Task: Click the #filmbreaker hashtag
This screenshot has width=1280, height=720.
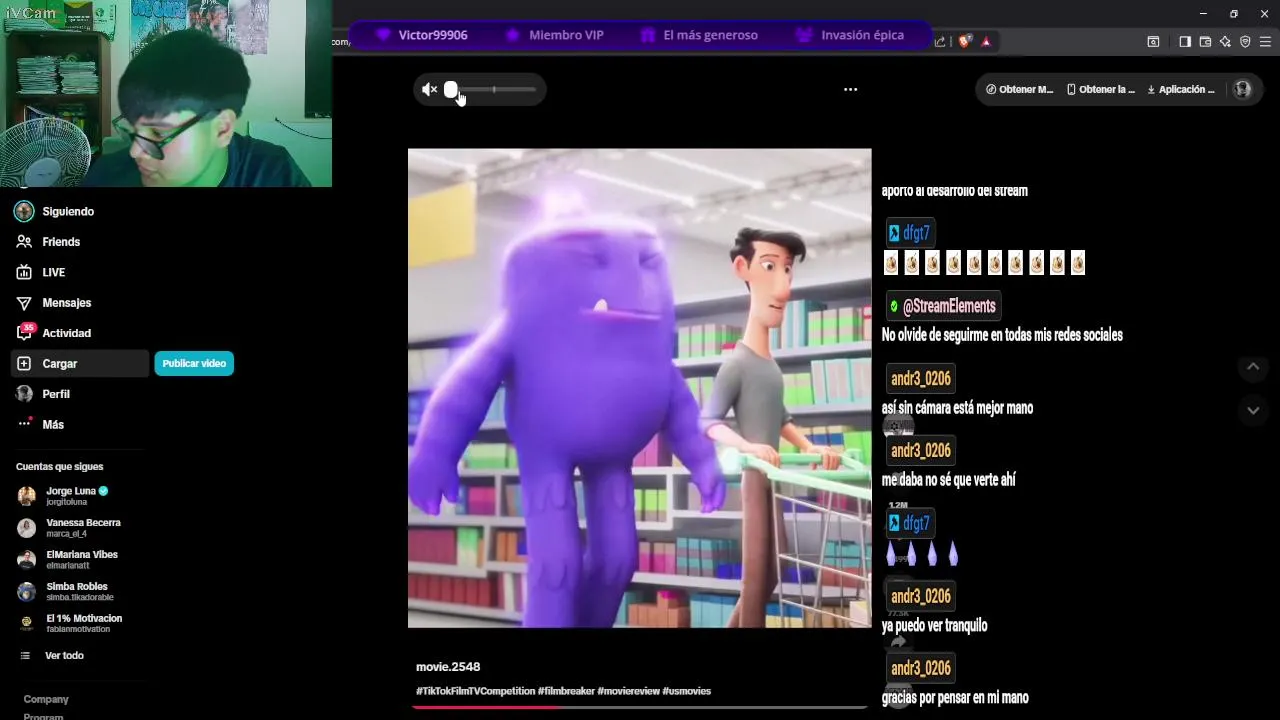Action: (566, 691)
